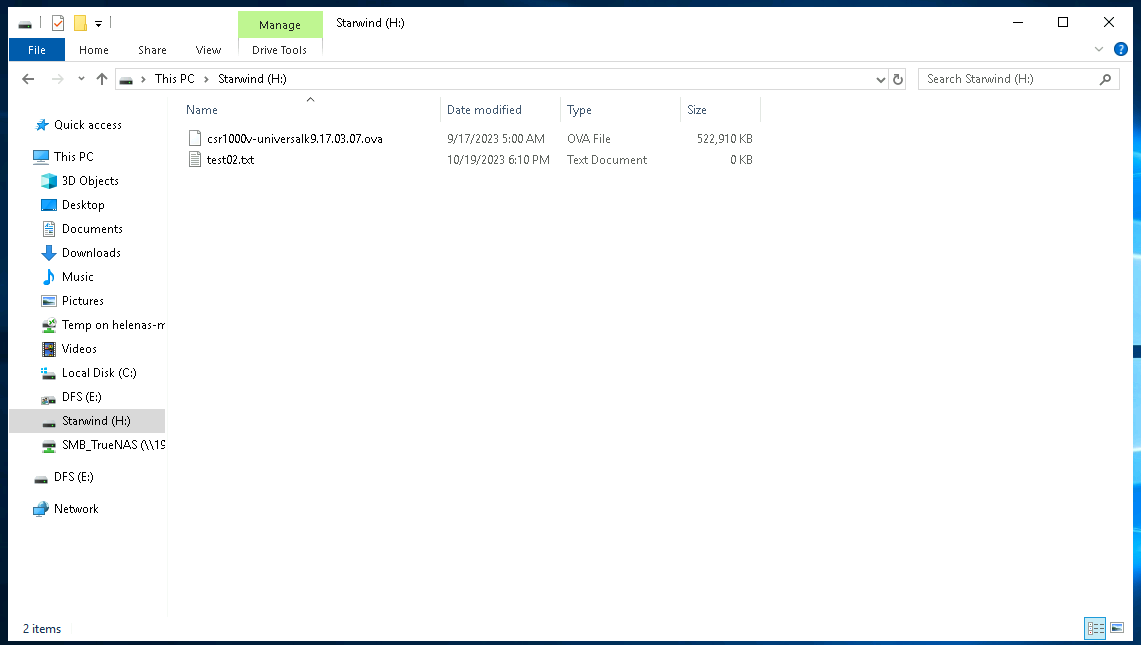Click This PC in address breadcrumb
The image size is (1141, 645).
(174, 79)
